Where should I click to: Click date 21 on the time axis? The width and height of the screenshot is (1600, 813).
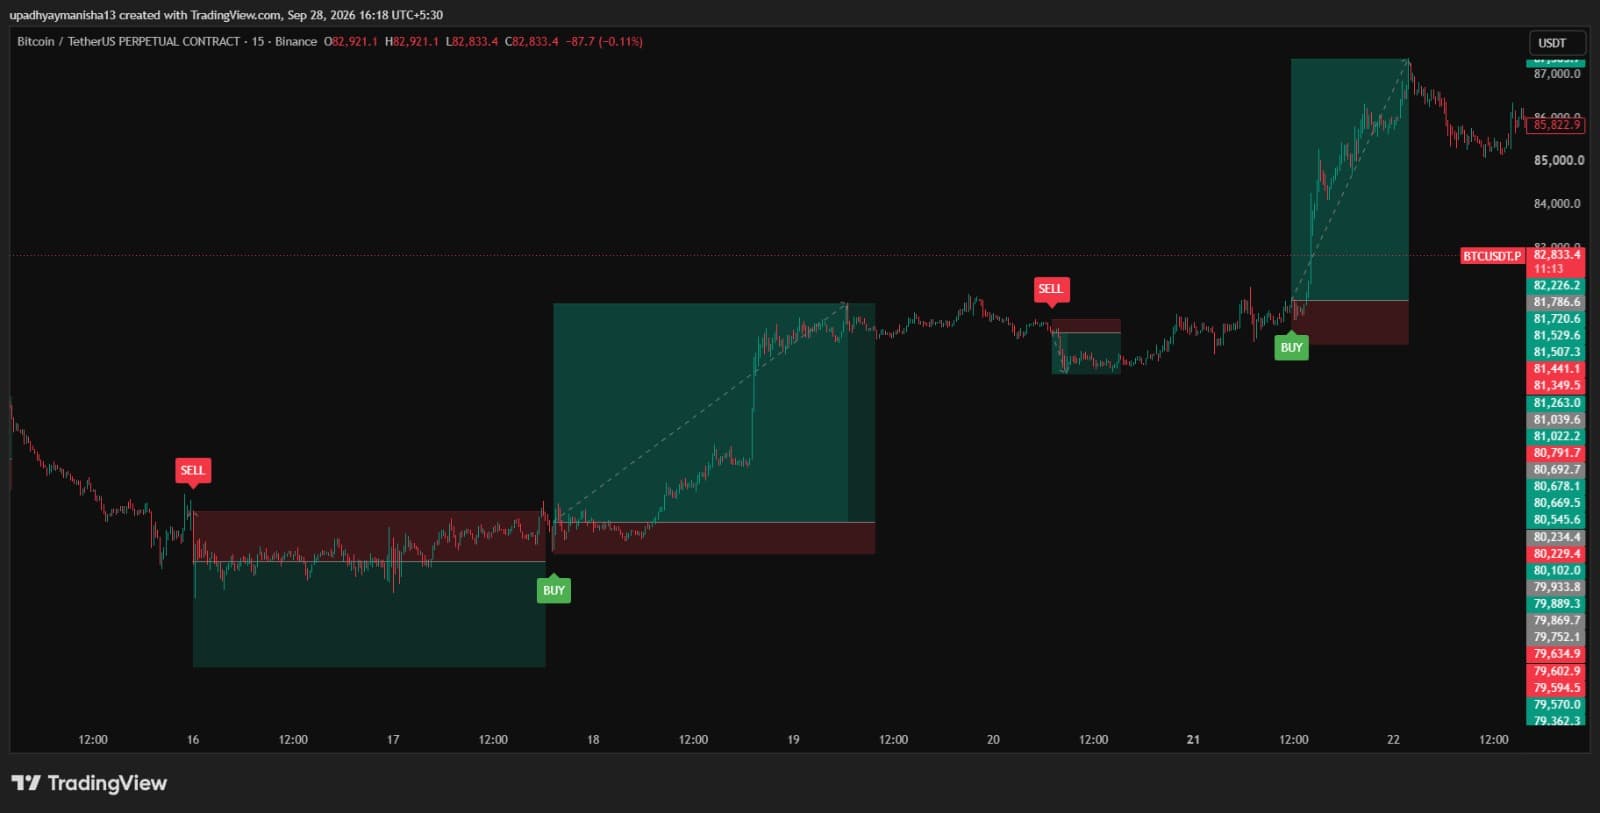click(x=1193, y=740)
